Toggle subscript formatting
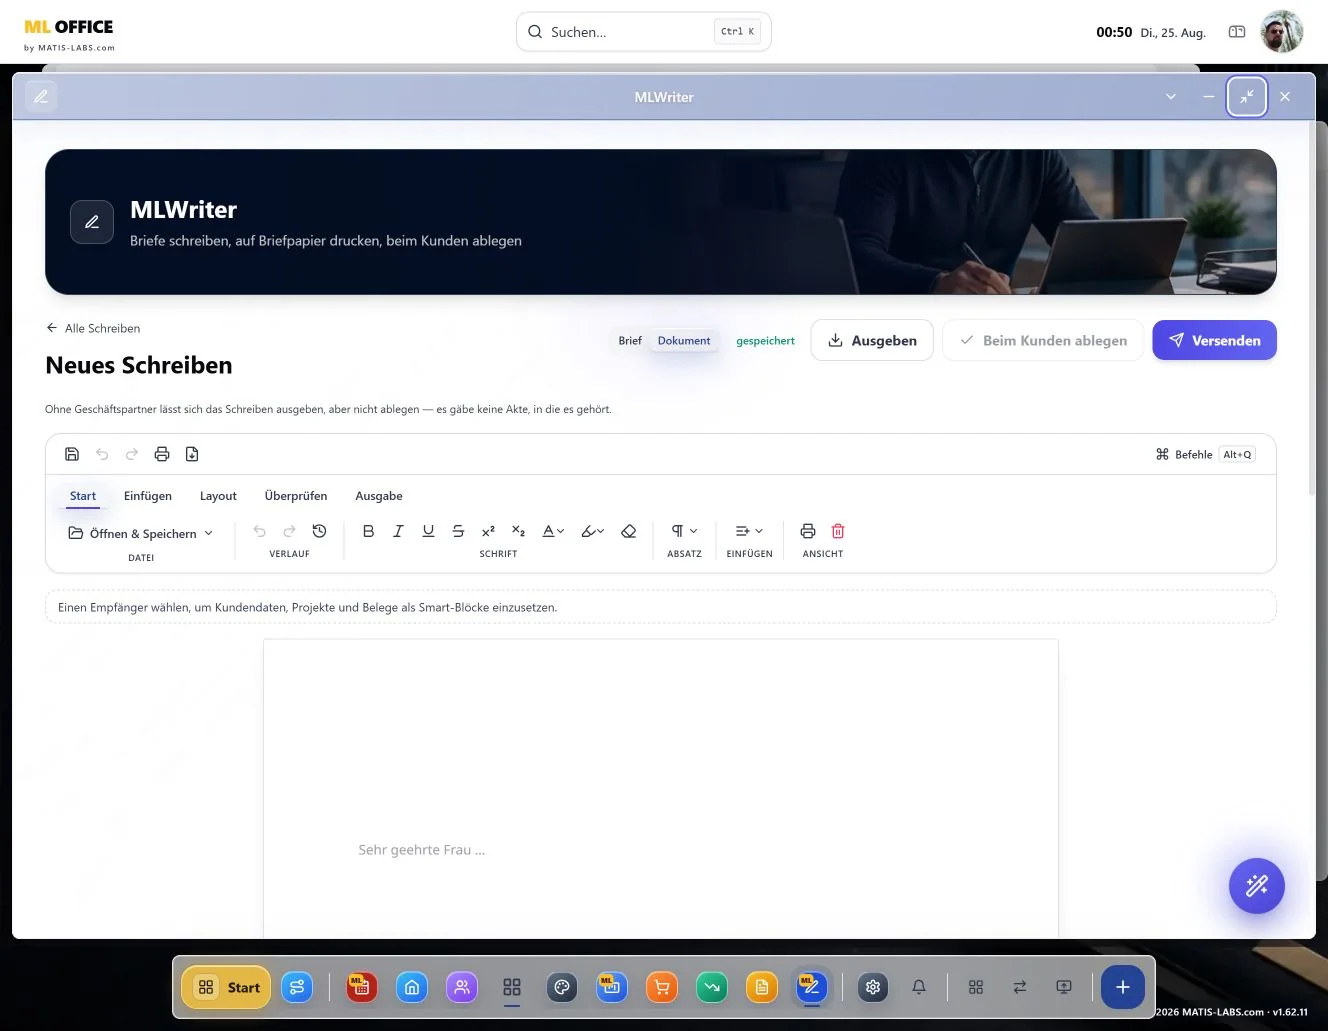Image resolution: width=1328 pixels, height=1031 pixels. coord(518,531)
